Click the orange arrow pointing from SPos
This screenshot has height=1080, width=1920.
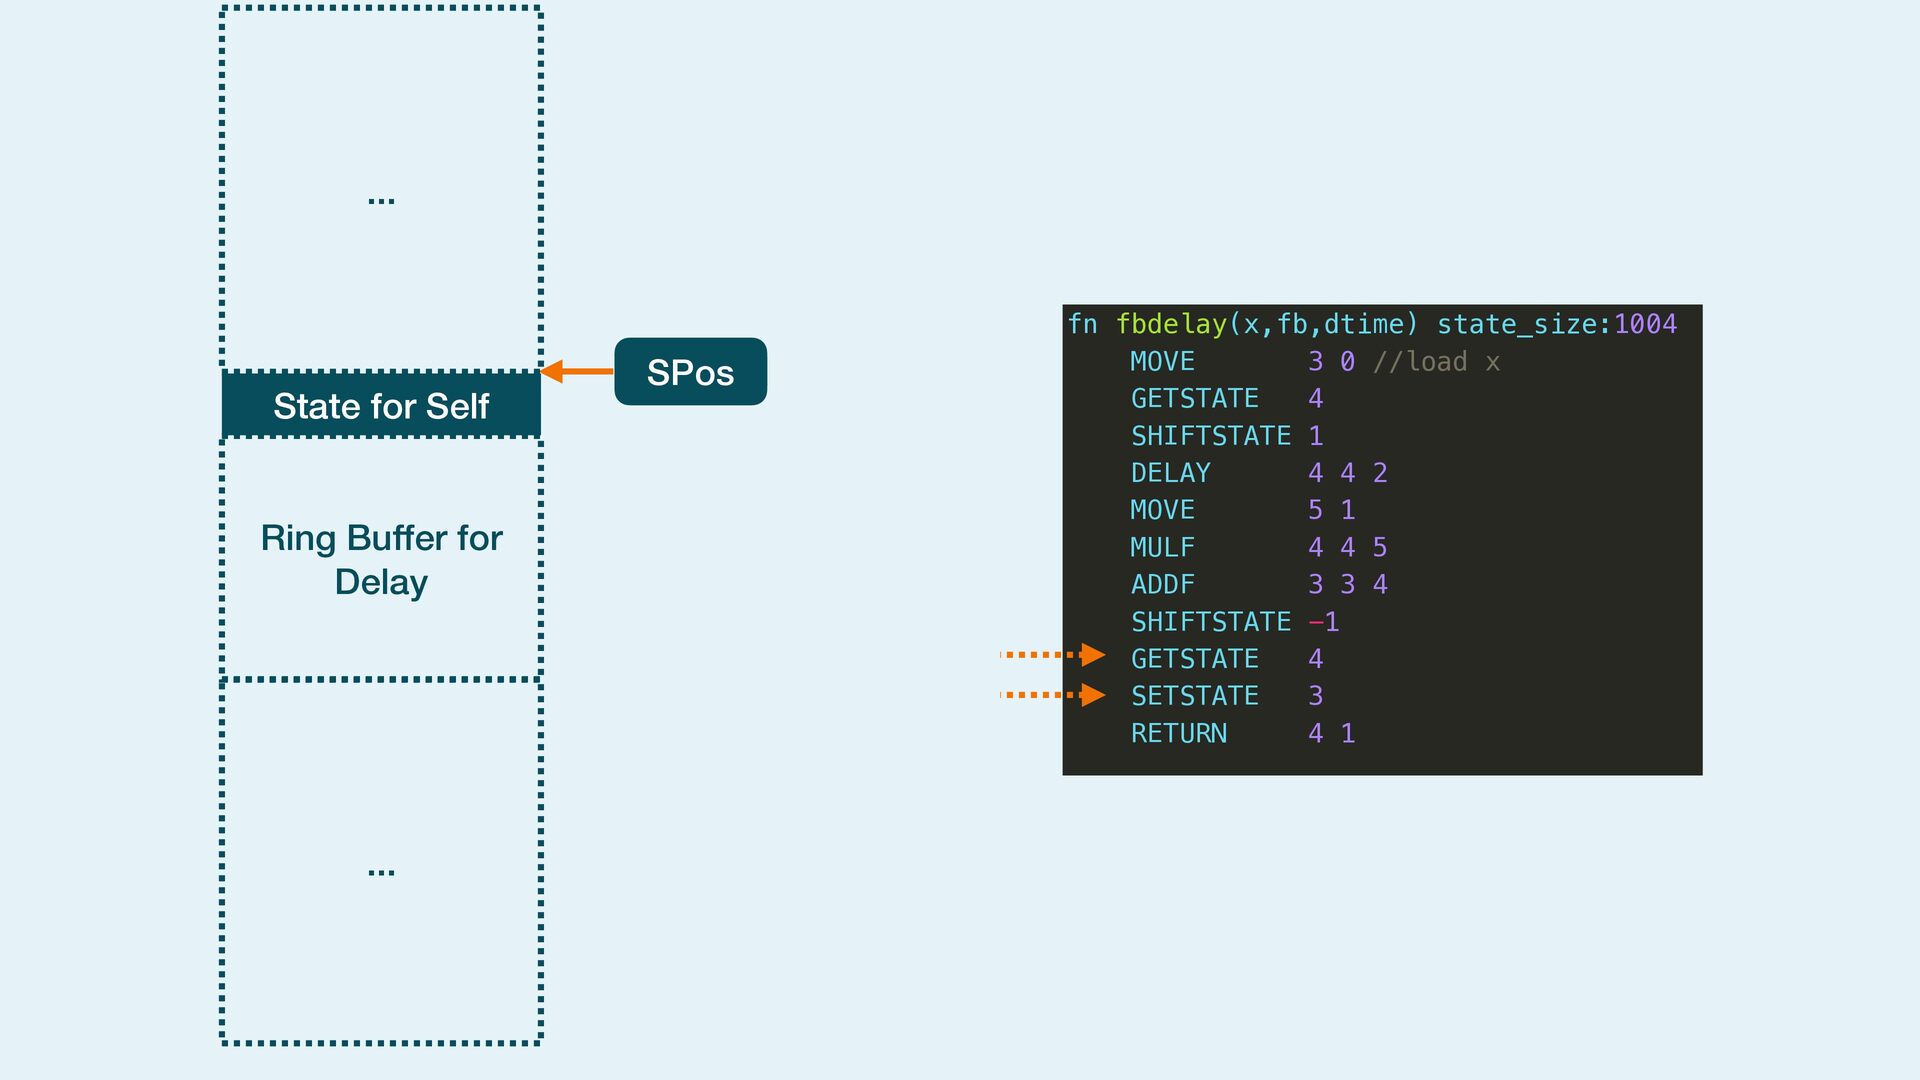577,371
